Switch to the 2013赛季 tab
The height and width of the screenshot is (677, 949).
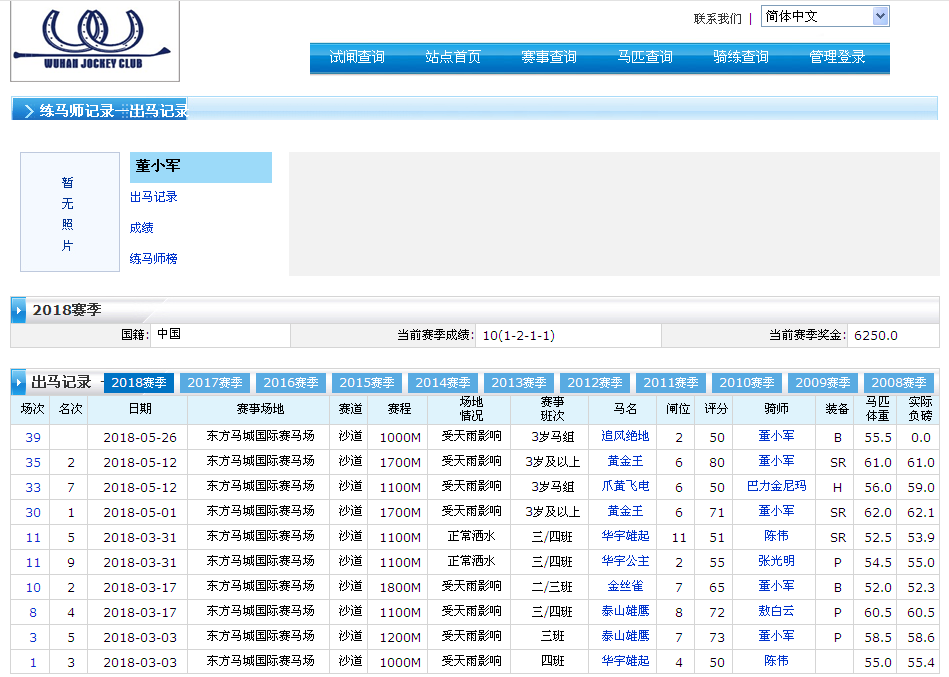tap(519, 383)
